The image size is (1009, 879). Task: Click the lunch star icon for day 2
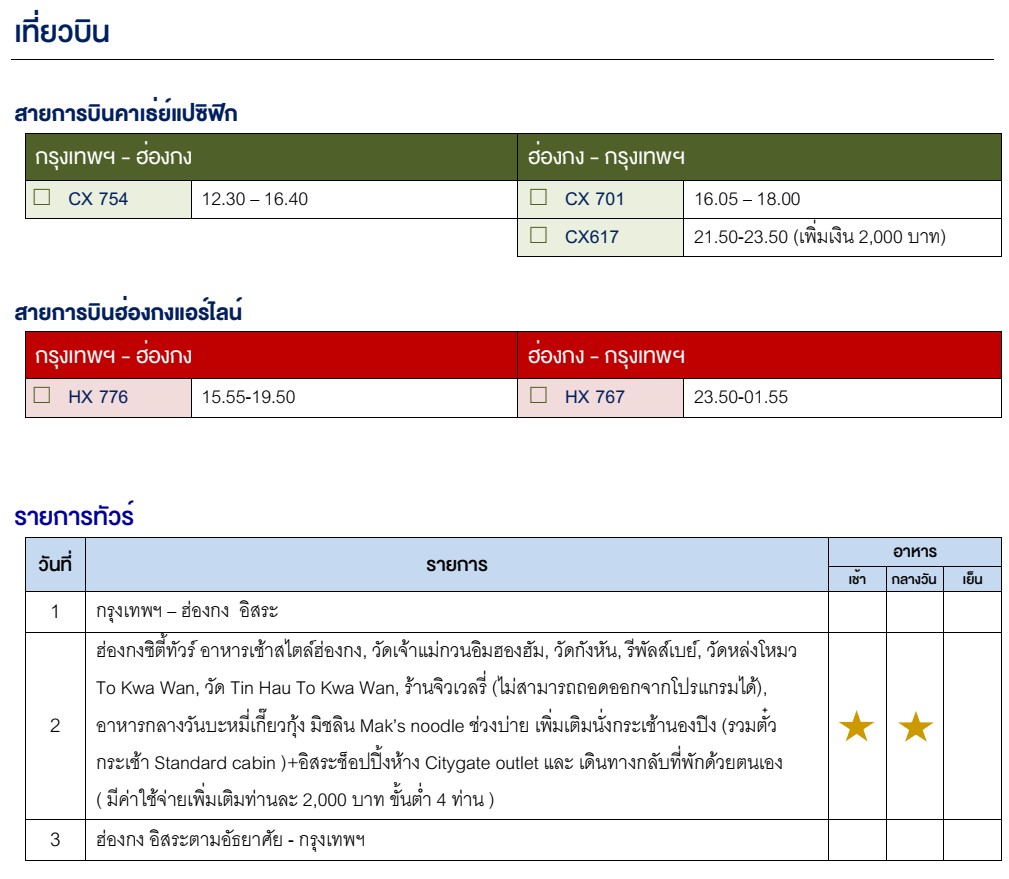click(x=915, y=726)
